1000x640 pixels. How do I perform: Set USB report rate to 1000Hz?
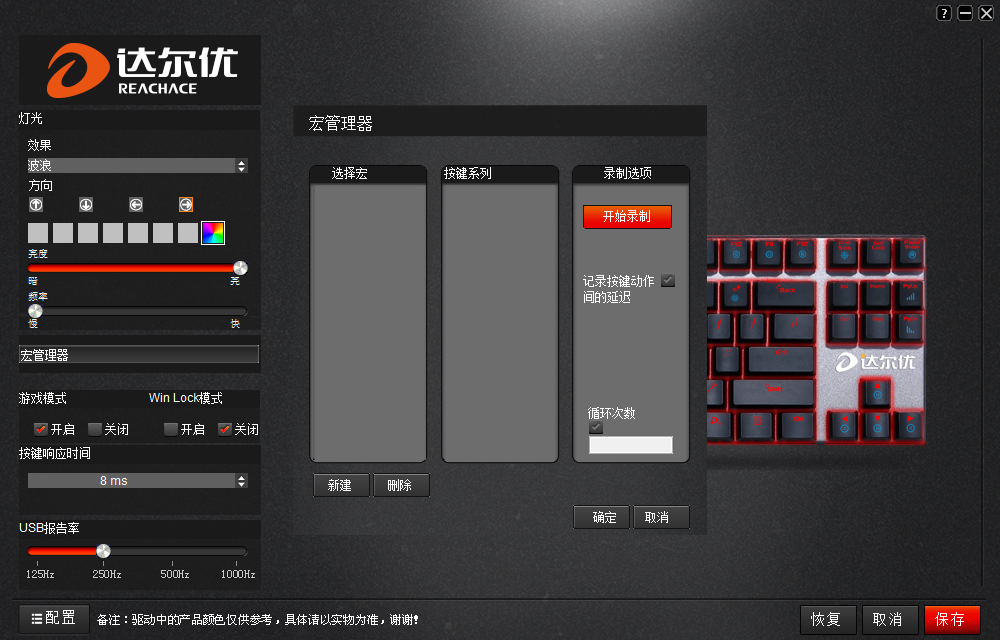[238, 552]
